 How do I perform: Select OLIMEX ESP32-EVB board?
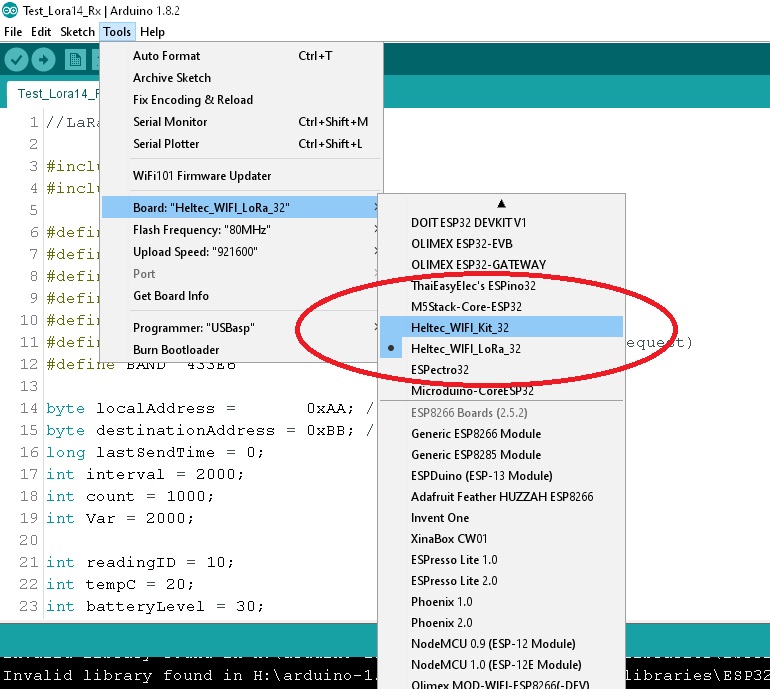pyautogui.click(x=501, y=244)
